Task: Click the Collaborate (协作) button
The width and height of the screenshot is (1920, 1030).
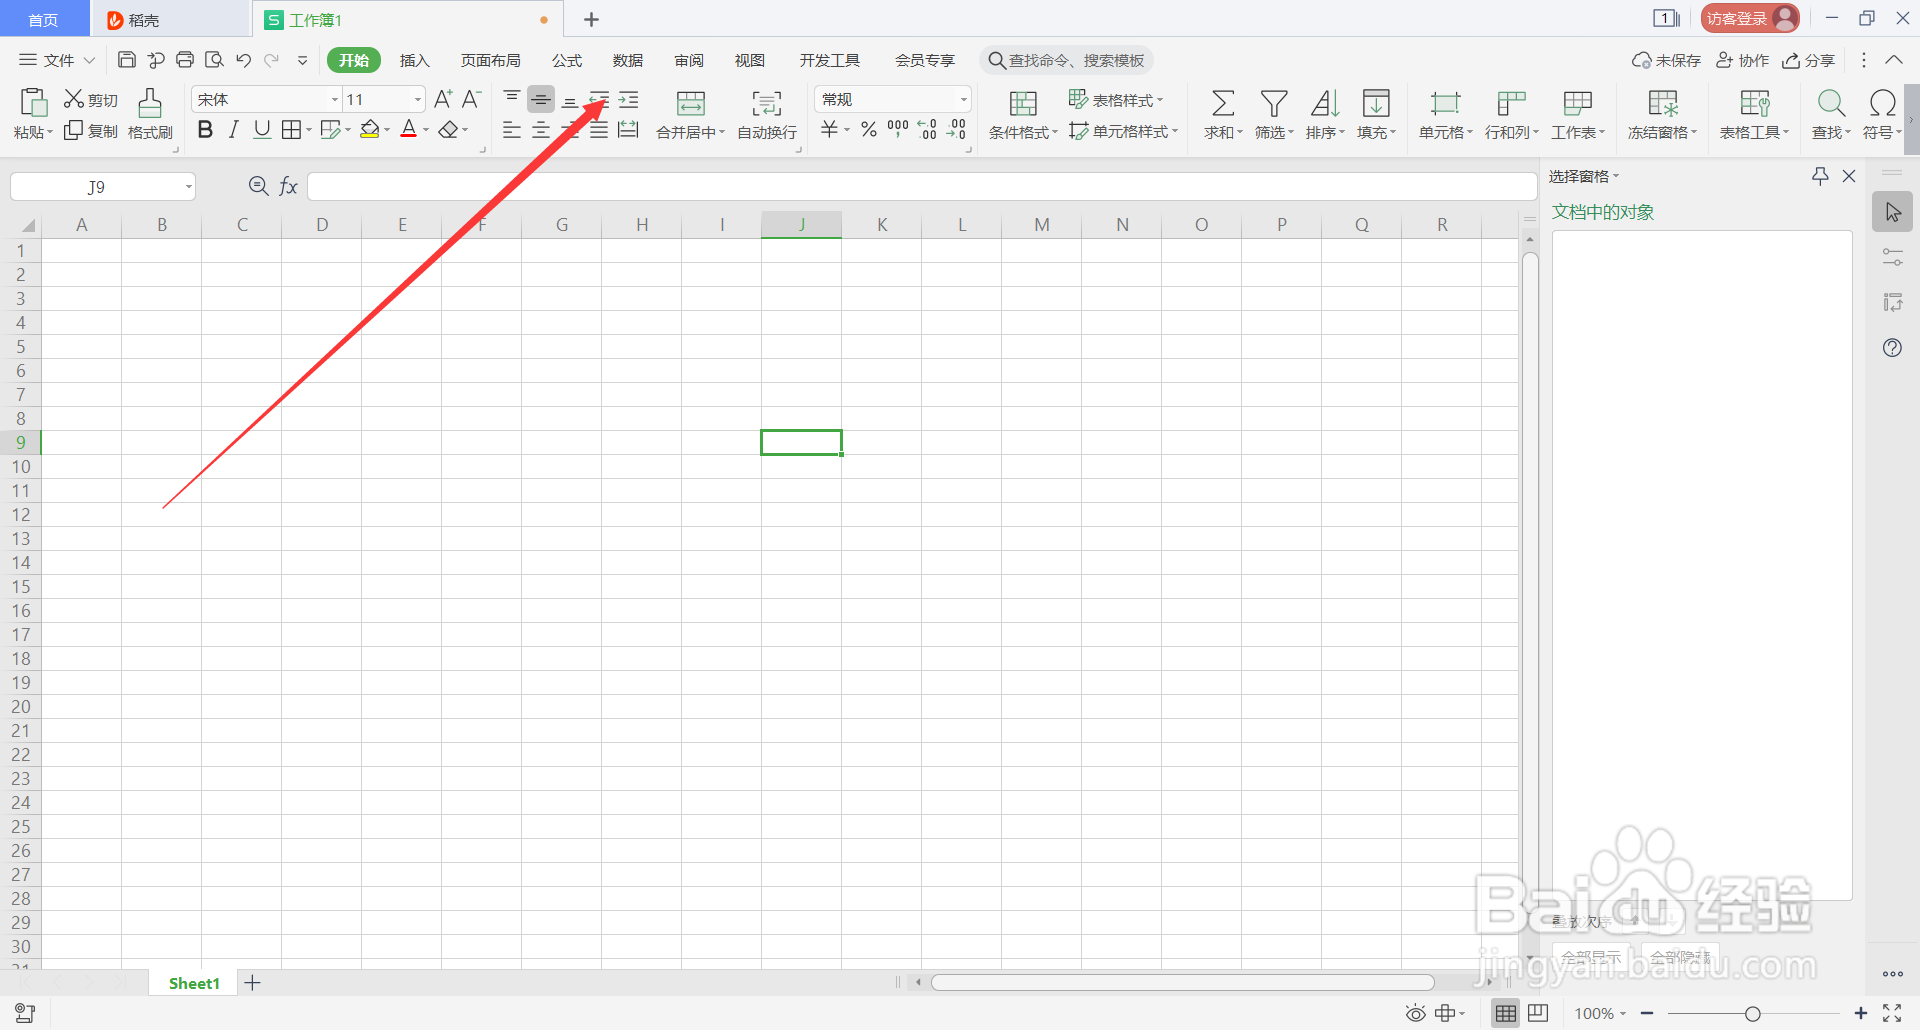Action: (x=1742, y=60)
